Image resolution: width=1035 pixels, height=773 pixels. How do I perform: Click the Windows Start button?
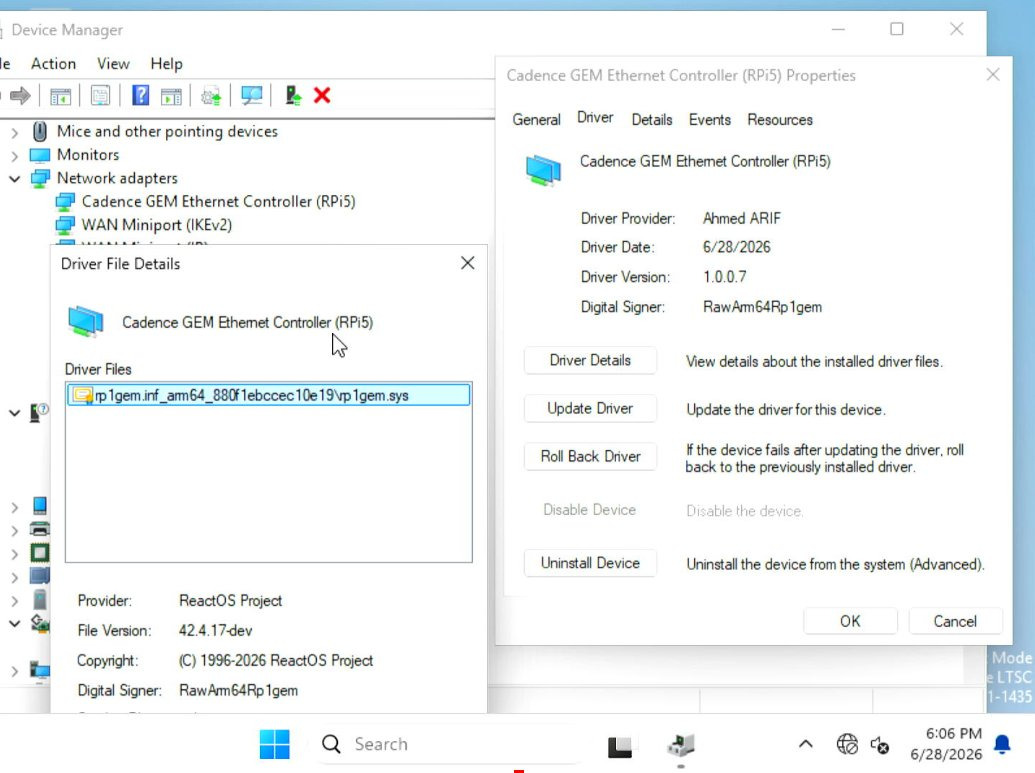click(275, 744)
